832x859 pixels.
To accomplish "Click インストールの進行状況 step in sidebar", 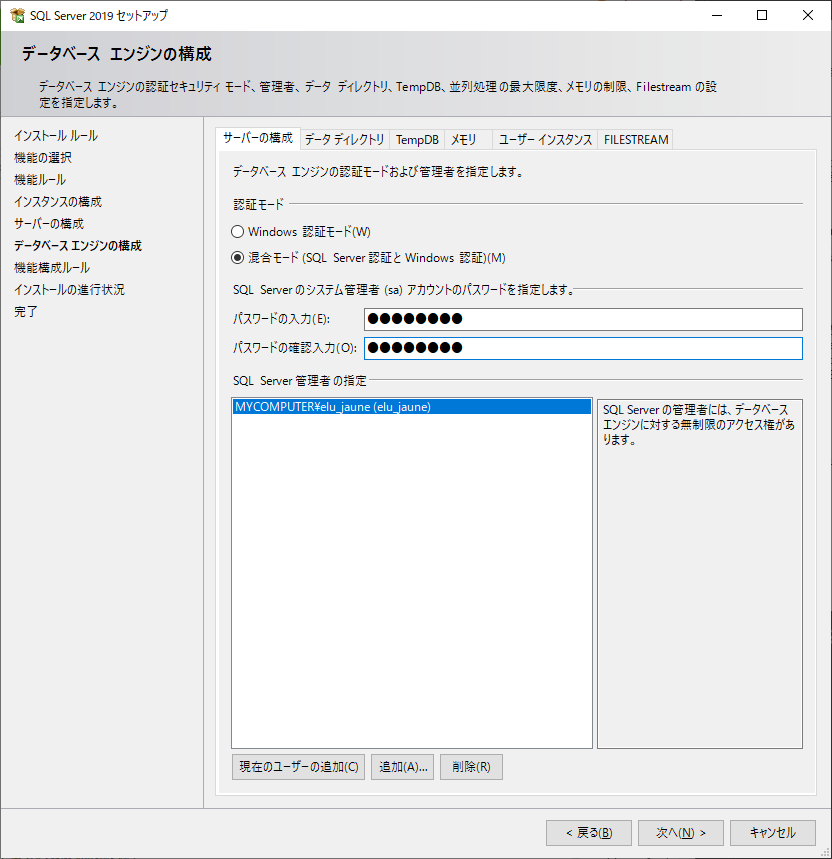I will pos(69,289).
